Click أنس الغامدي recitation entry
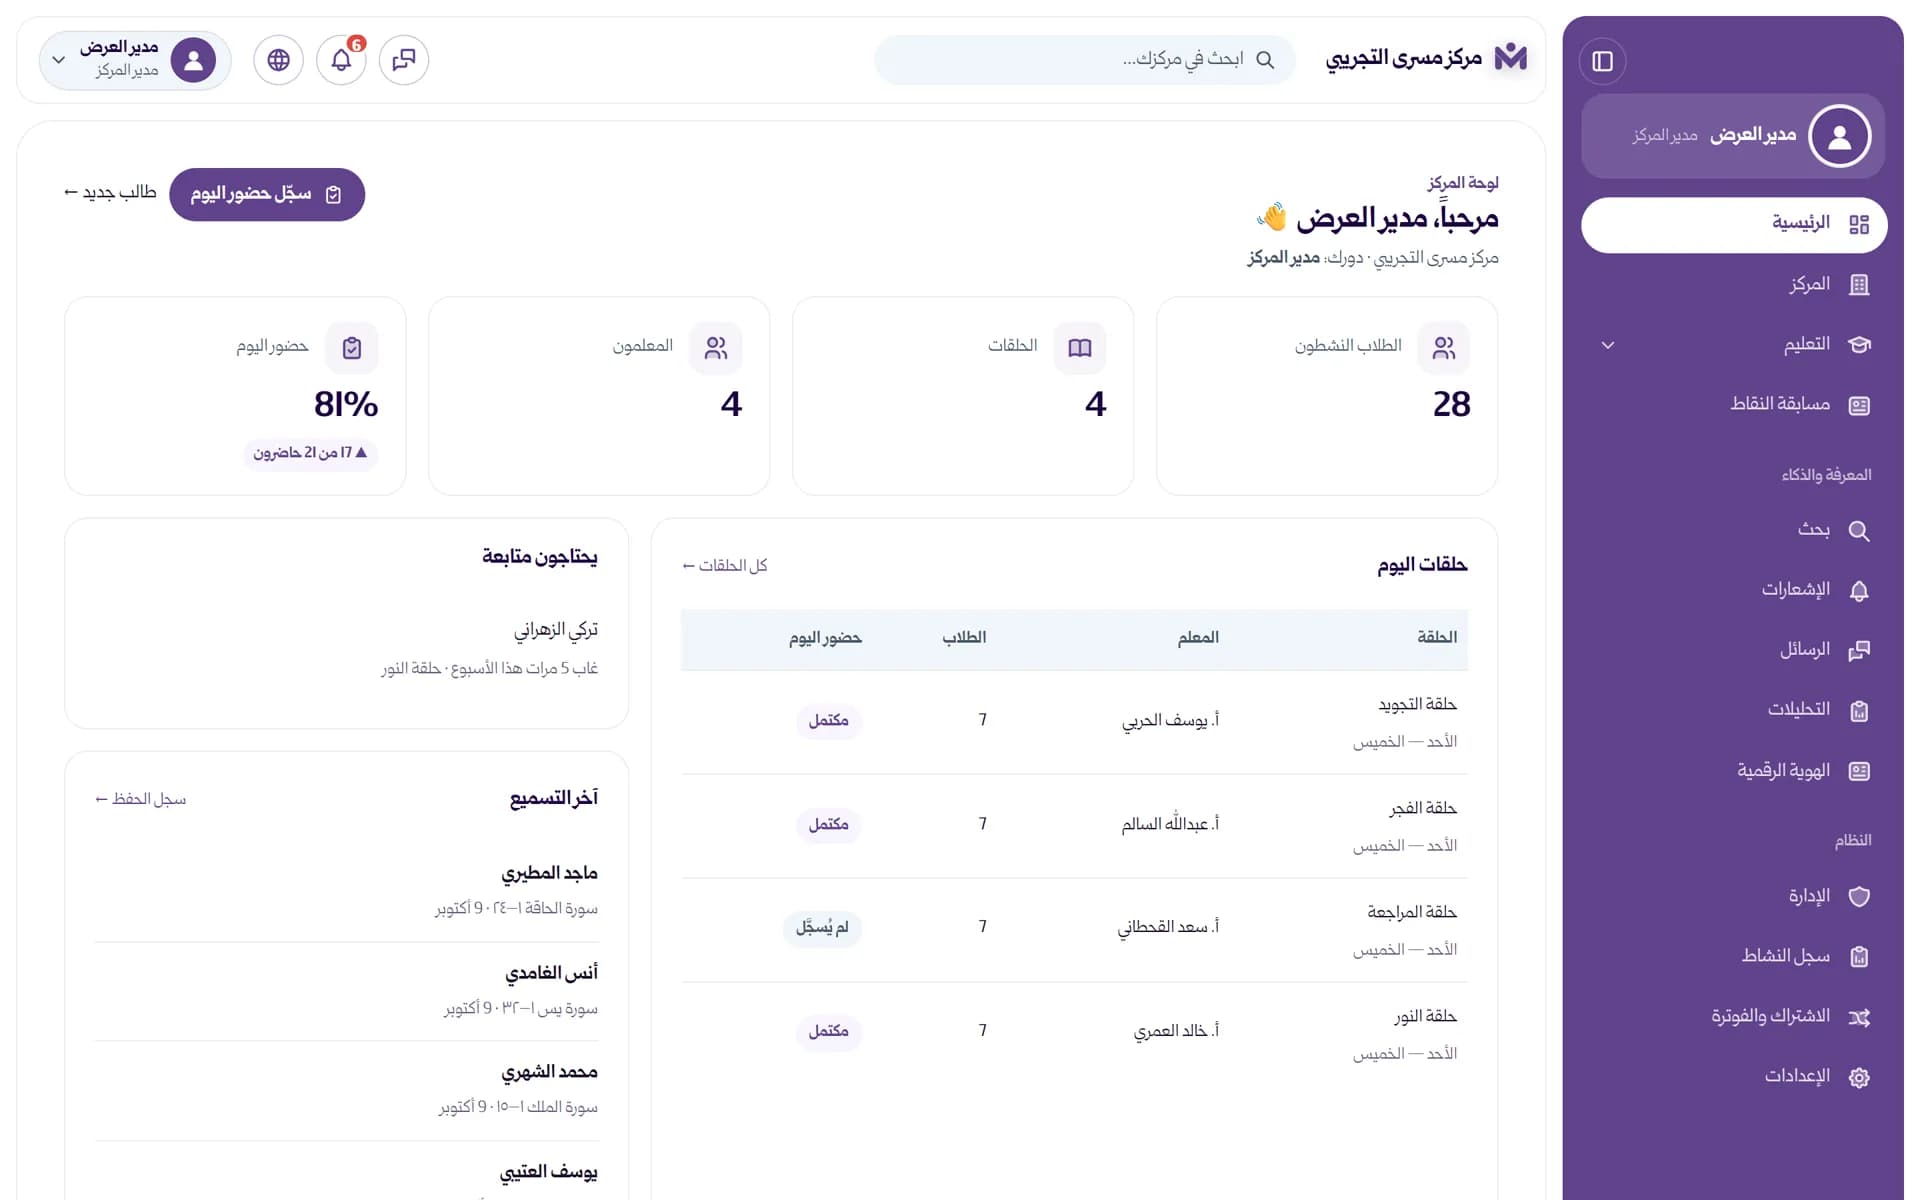The height and width of the screenshot is (1200, 1920). click(x=552, y=973)
